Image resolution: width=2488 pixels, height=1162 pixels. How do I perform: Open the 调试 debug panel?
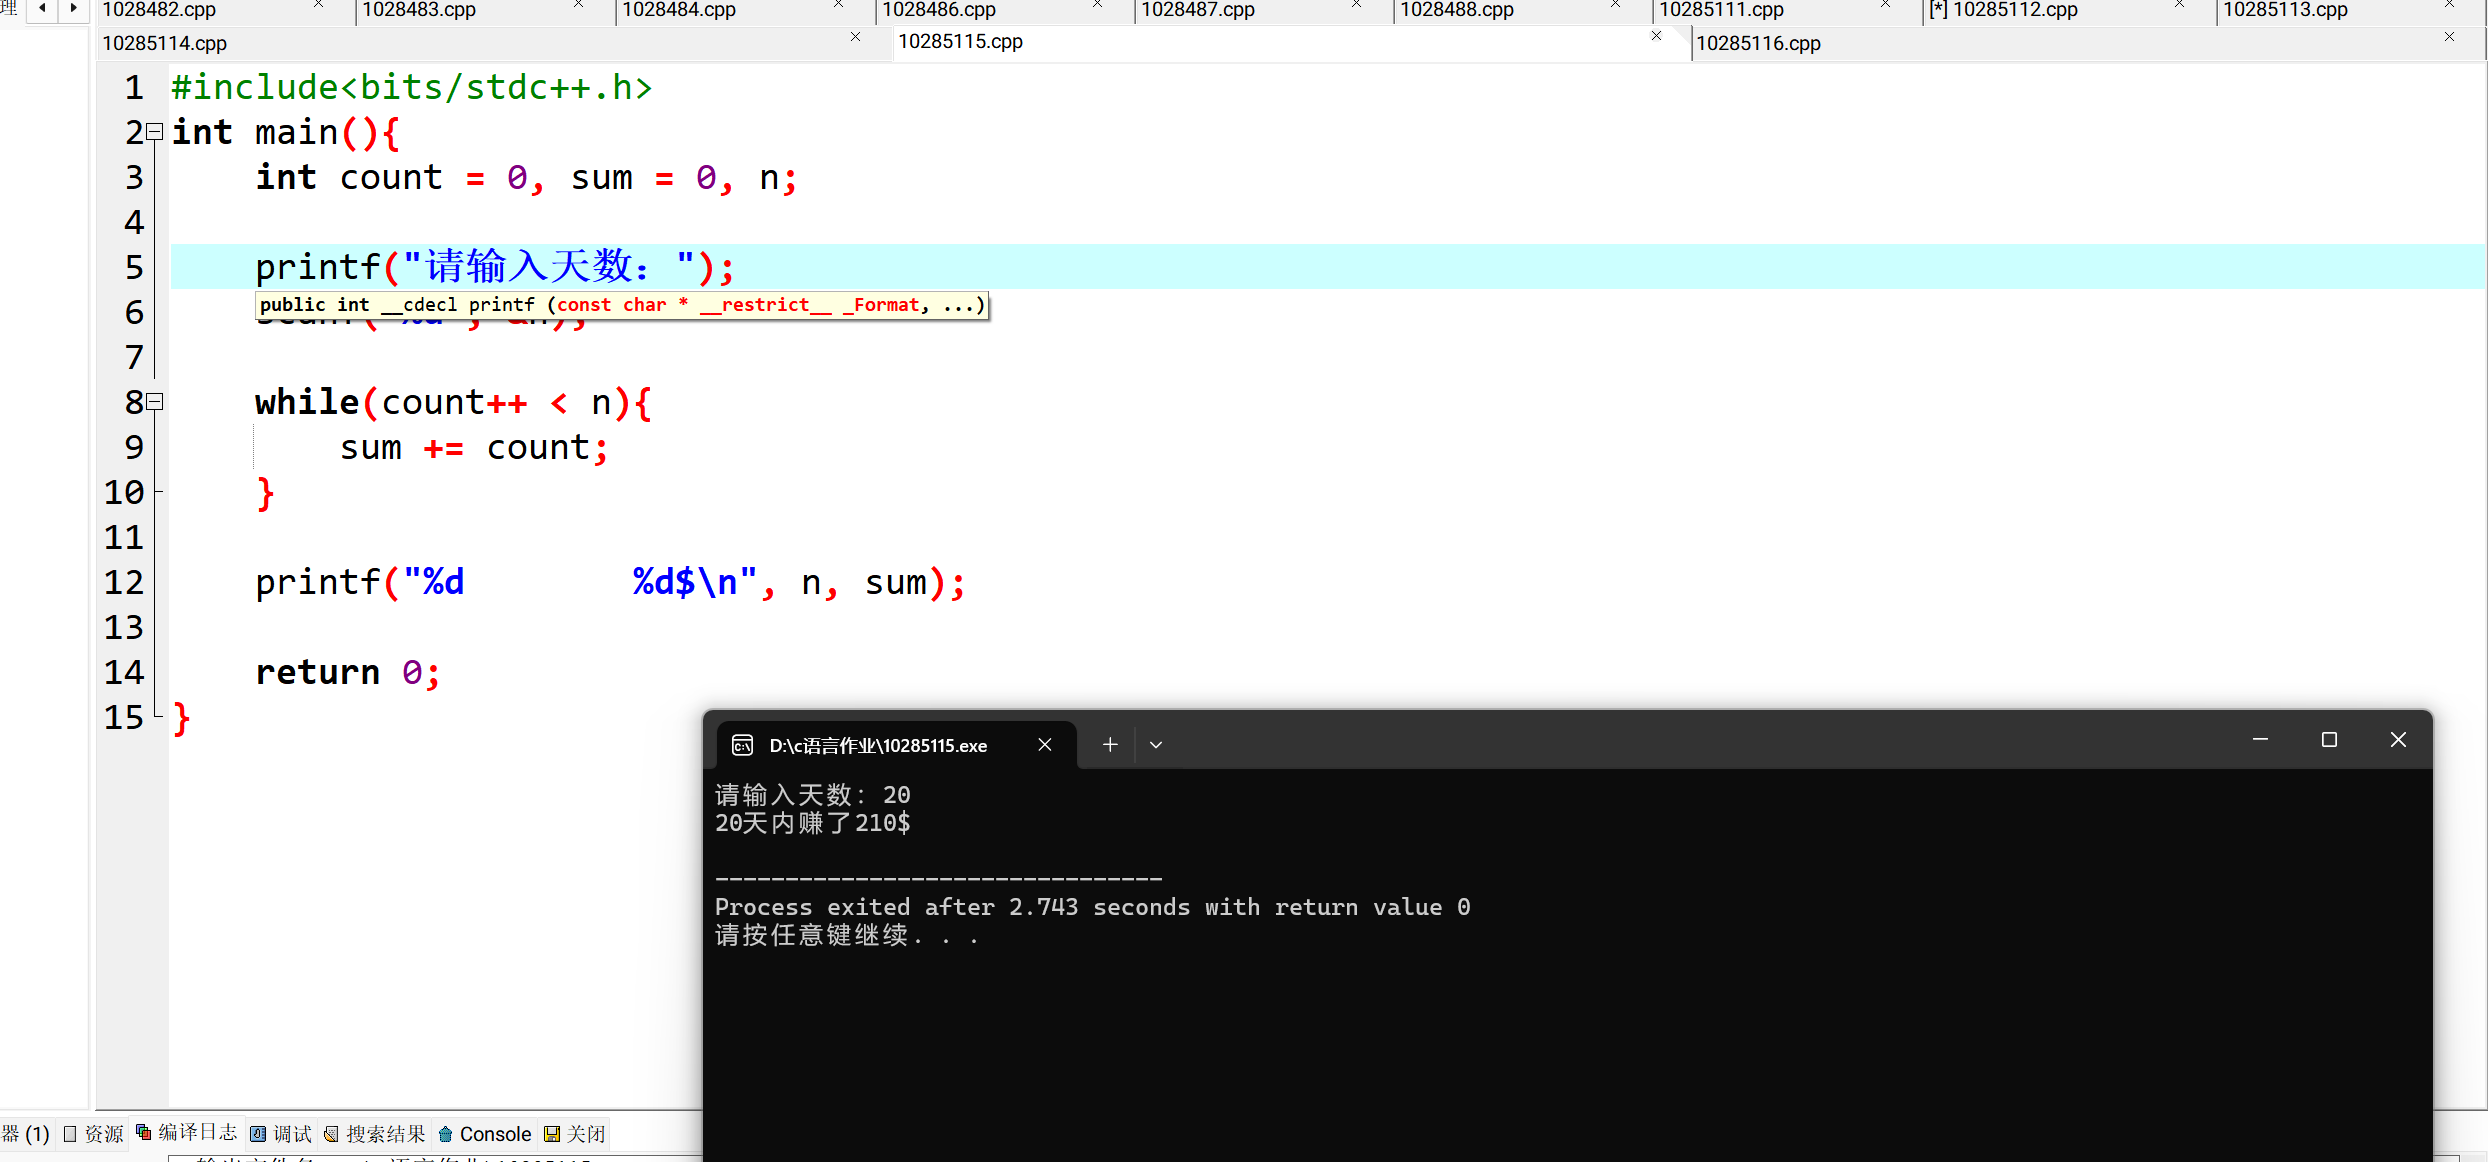point(281,1134)
